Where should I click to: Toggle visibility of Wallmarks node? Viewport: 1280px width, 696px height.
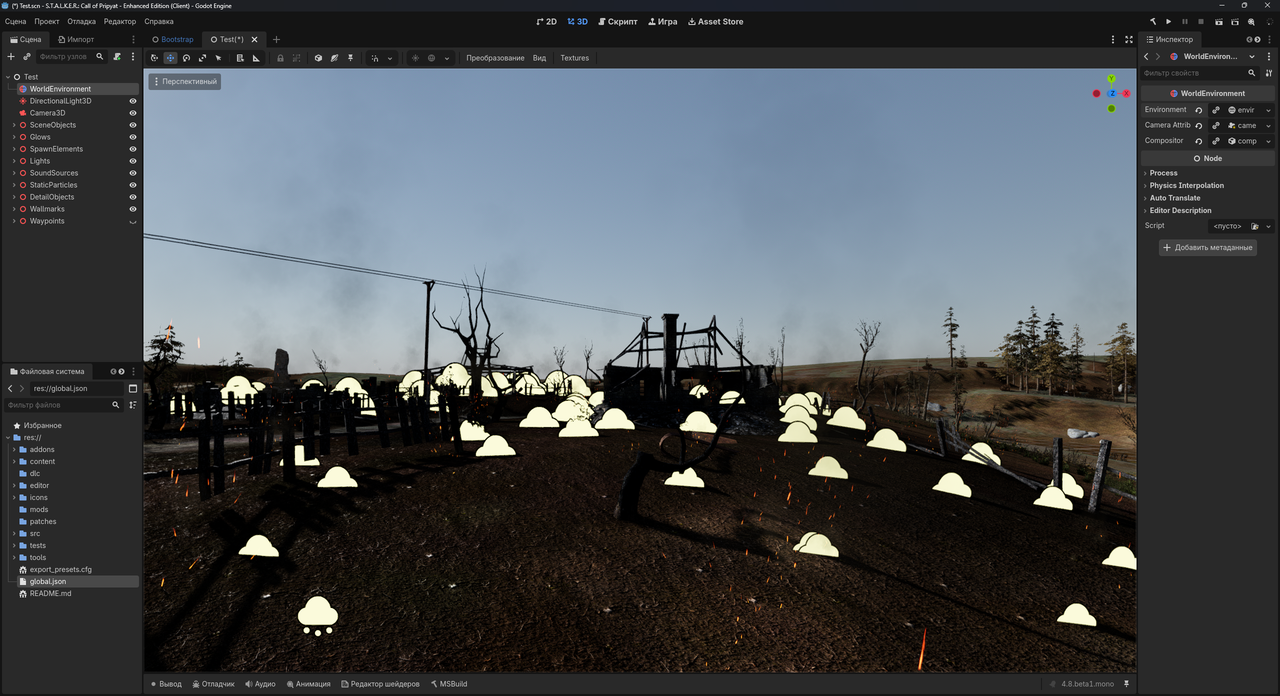pos(133,209)
